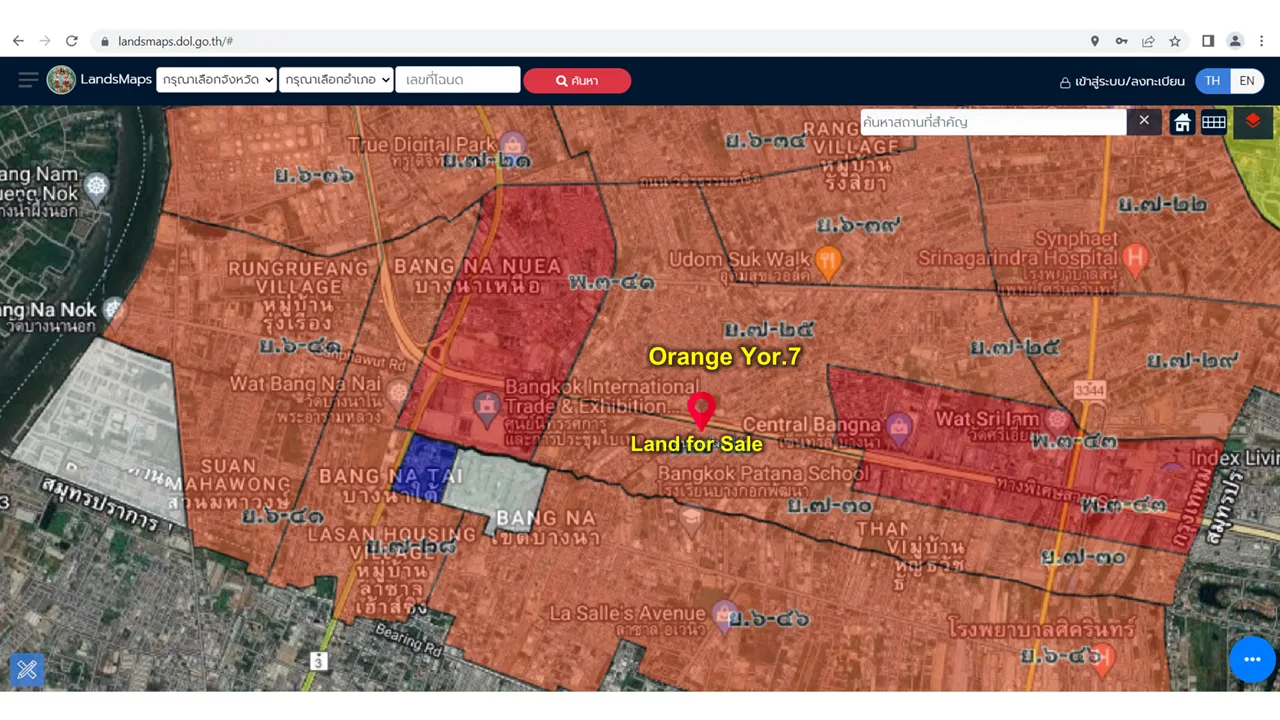Open the district selection dropdown

[x=336, y=80]
